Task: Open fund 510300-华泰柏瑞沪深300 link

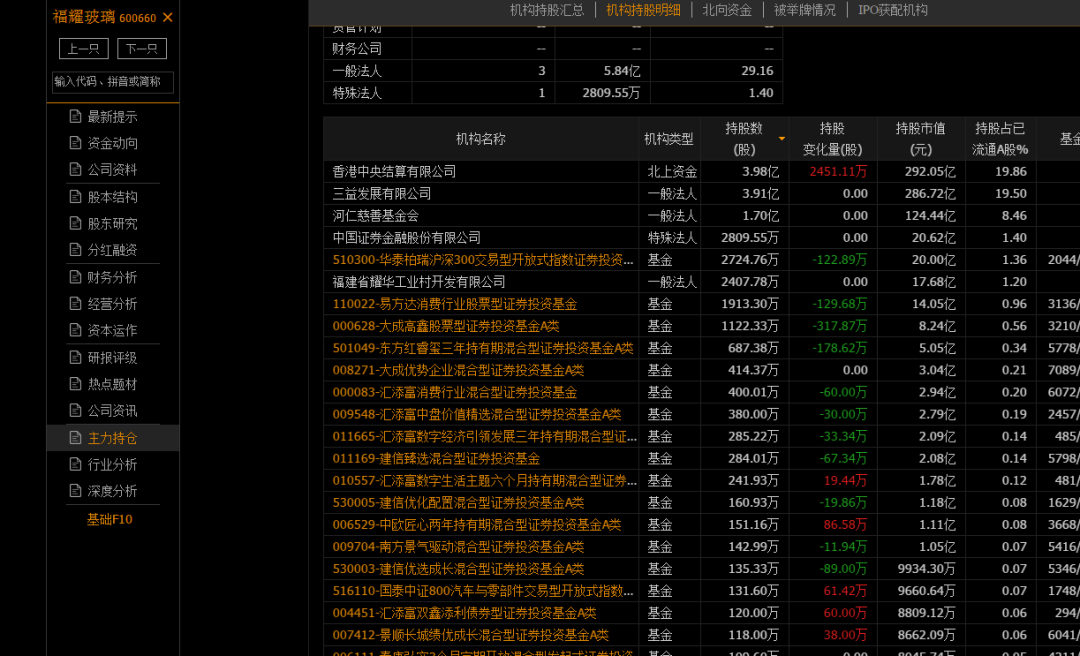Action: click(483, 260)
